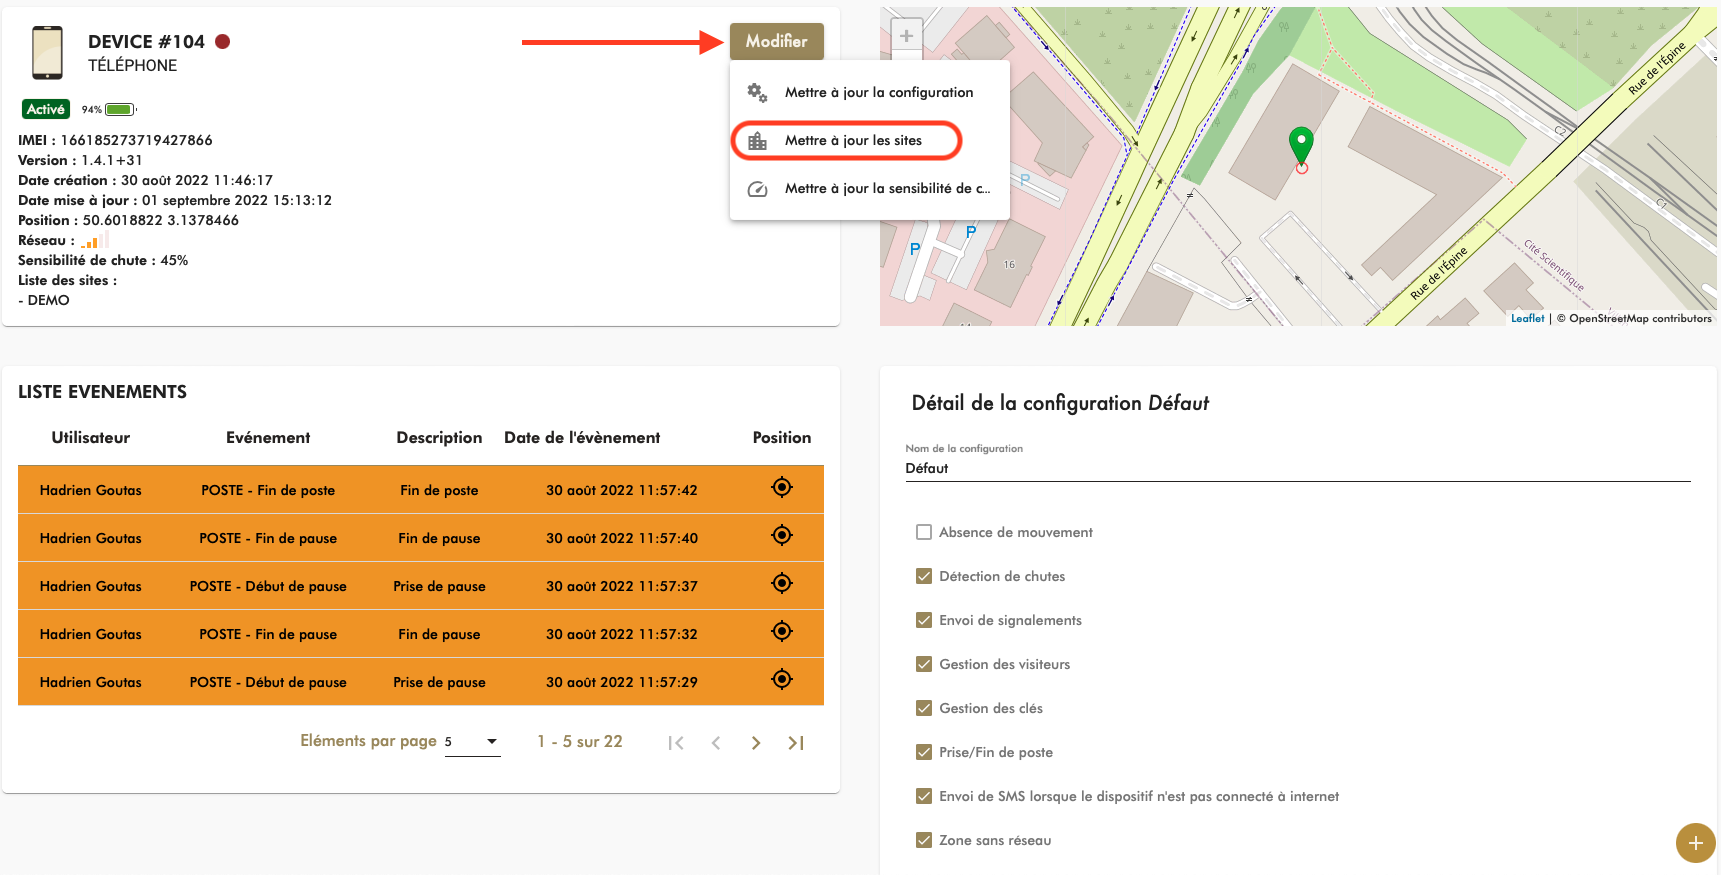Viewport: 1721px width, 875px height.
Task: Locate the 11:57:37 Prise de pause event position
Action: coord(782,583)
